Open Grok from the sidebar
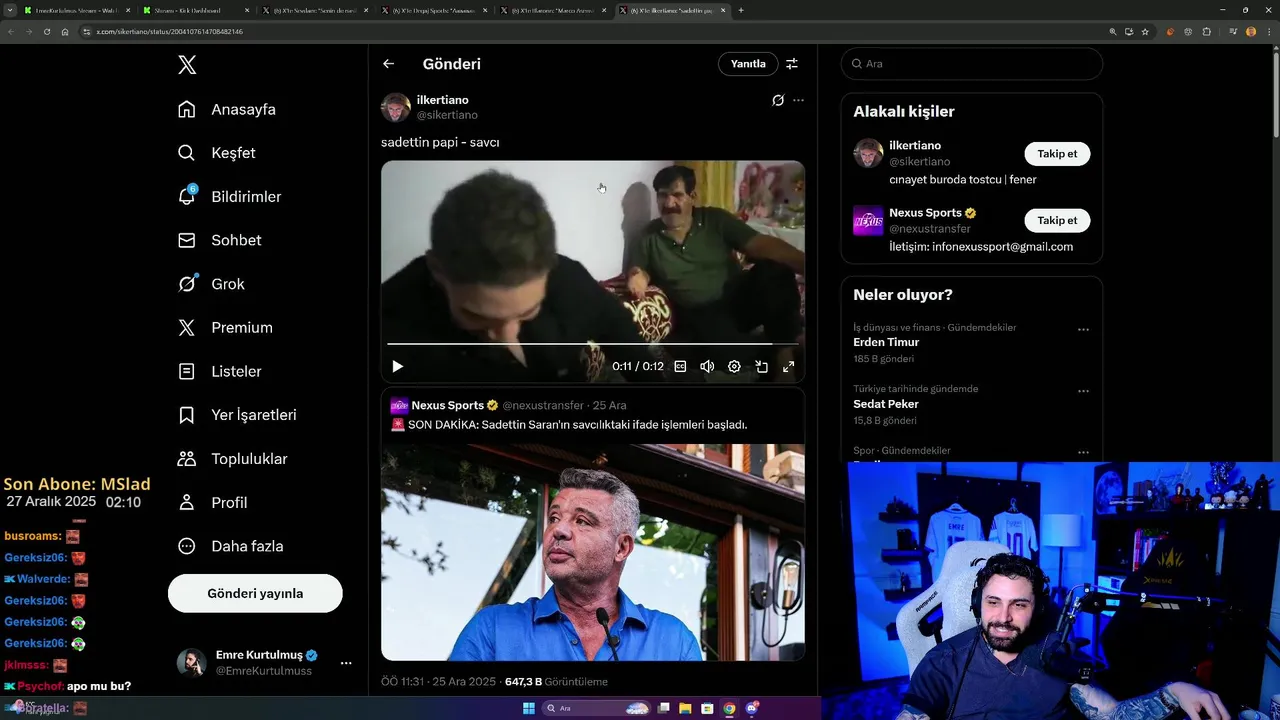Screen dimensions: 1280x720 tap(211, 284)
